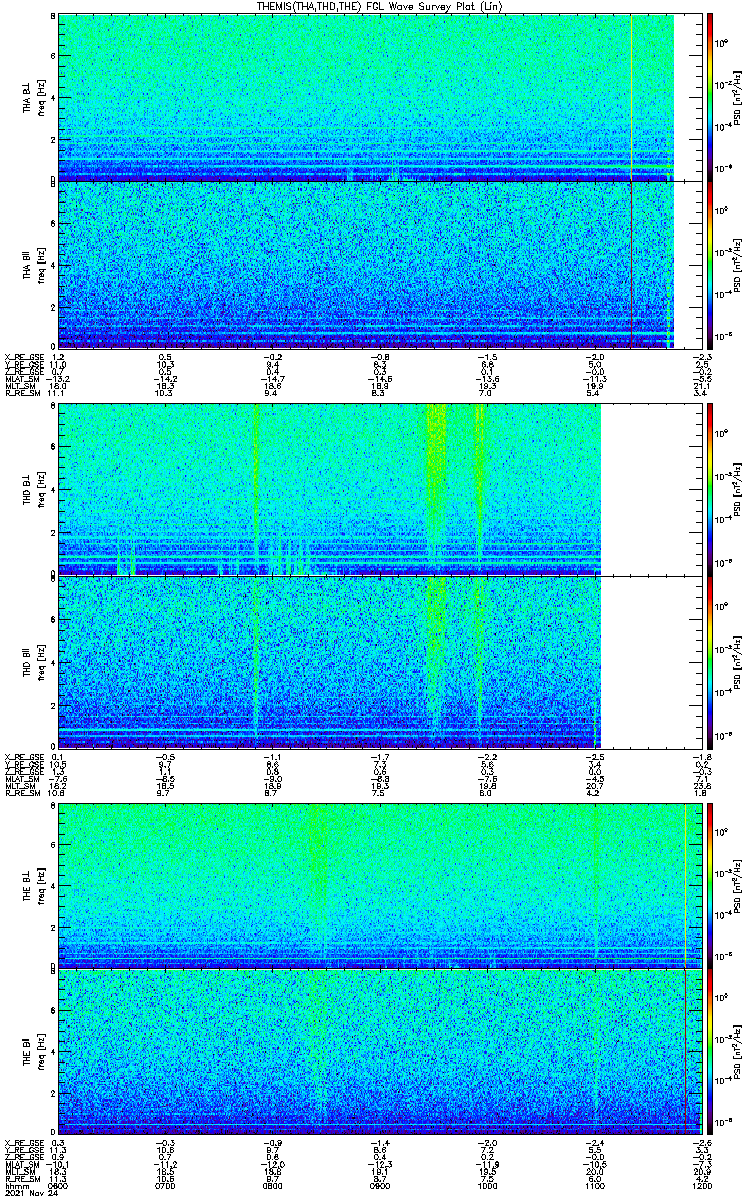This screenshot has width=750, height=1200.
Task: Click the THE B∥ color bar
Action: 711,1051
